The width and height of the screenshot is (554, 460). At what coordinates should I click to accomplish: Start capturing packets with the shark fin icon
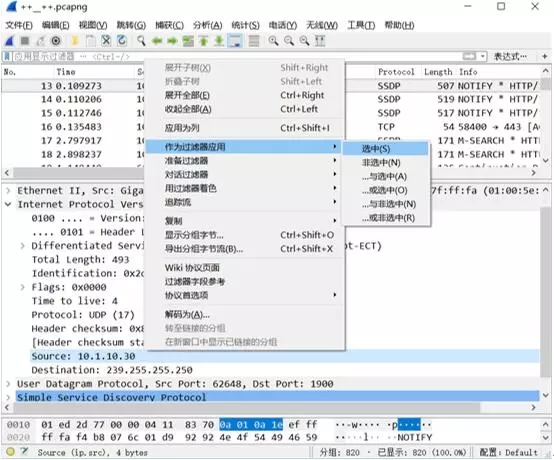click(x=10, y=41)
